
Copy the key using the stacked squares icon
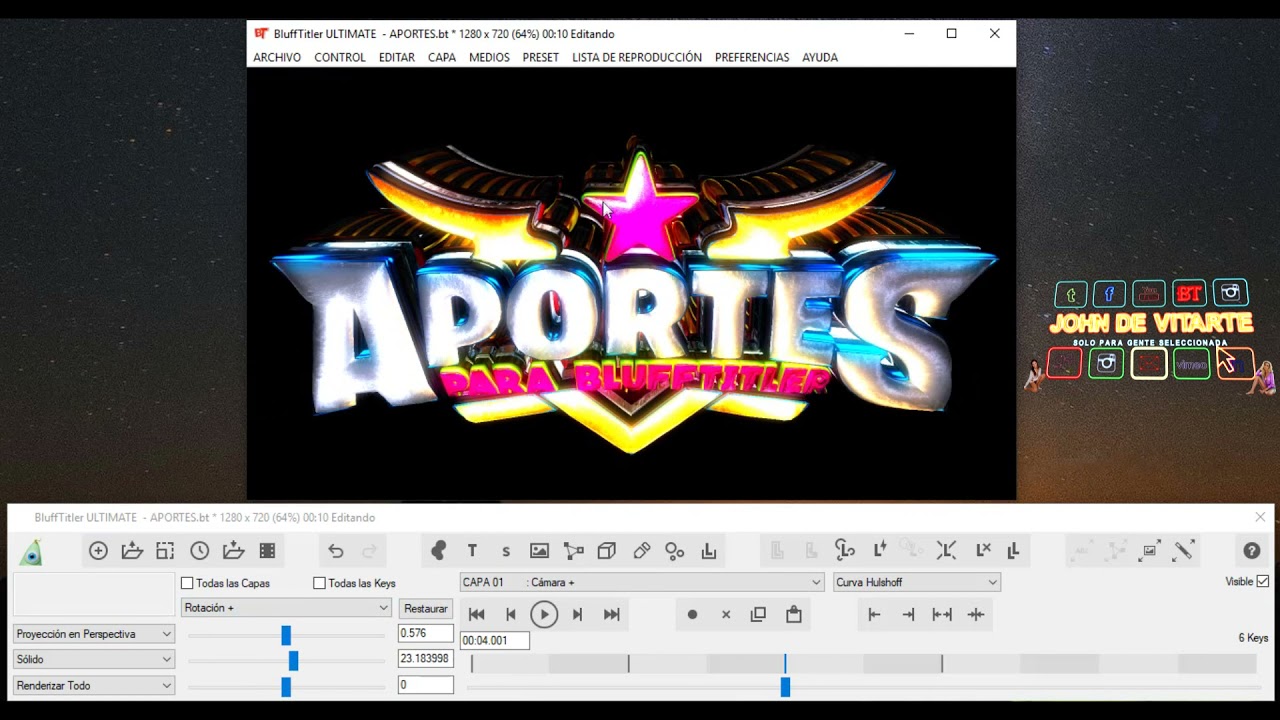758,614
